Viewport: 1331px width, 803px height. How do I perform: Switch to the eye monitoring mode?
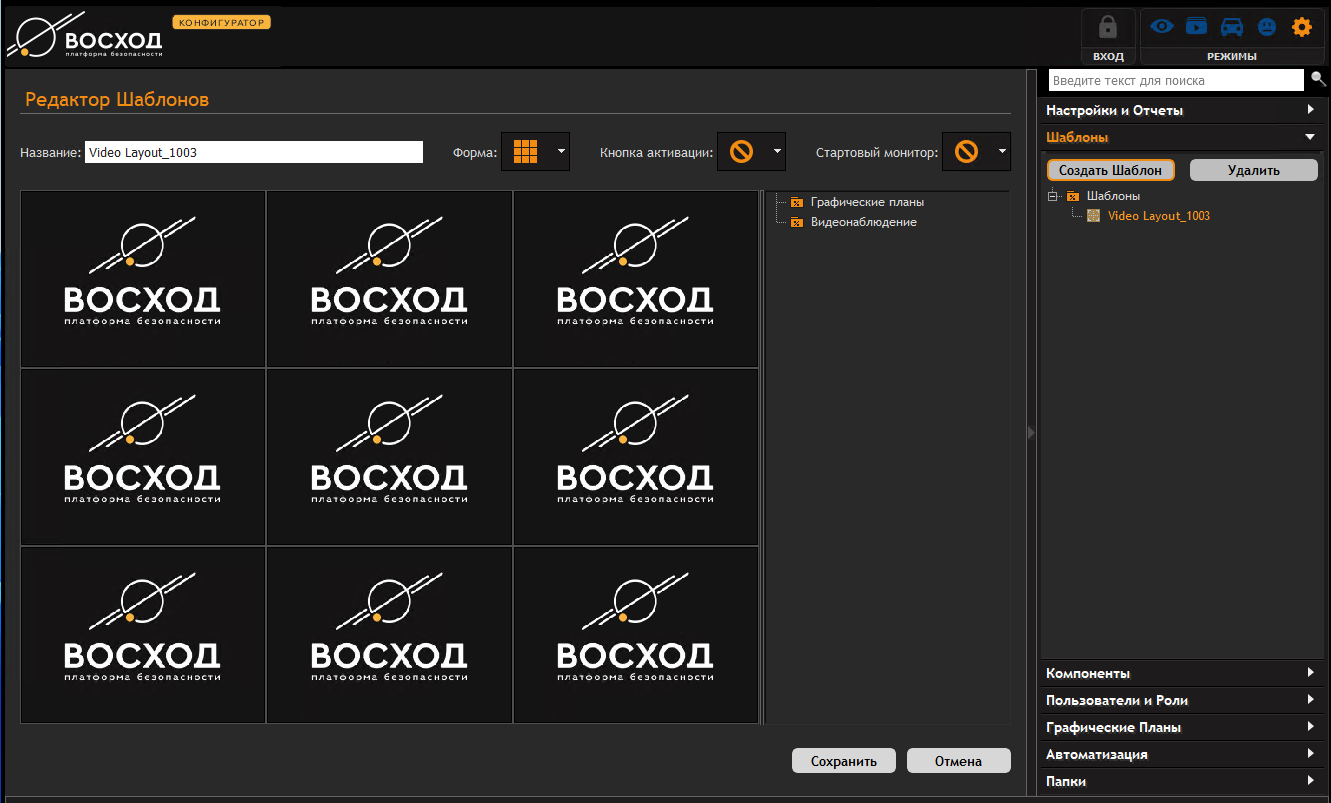pyautogui.click(x=1162, y=27)
